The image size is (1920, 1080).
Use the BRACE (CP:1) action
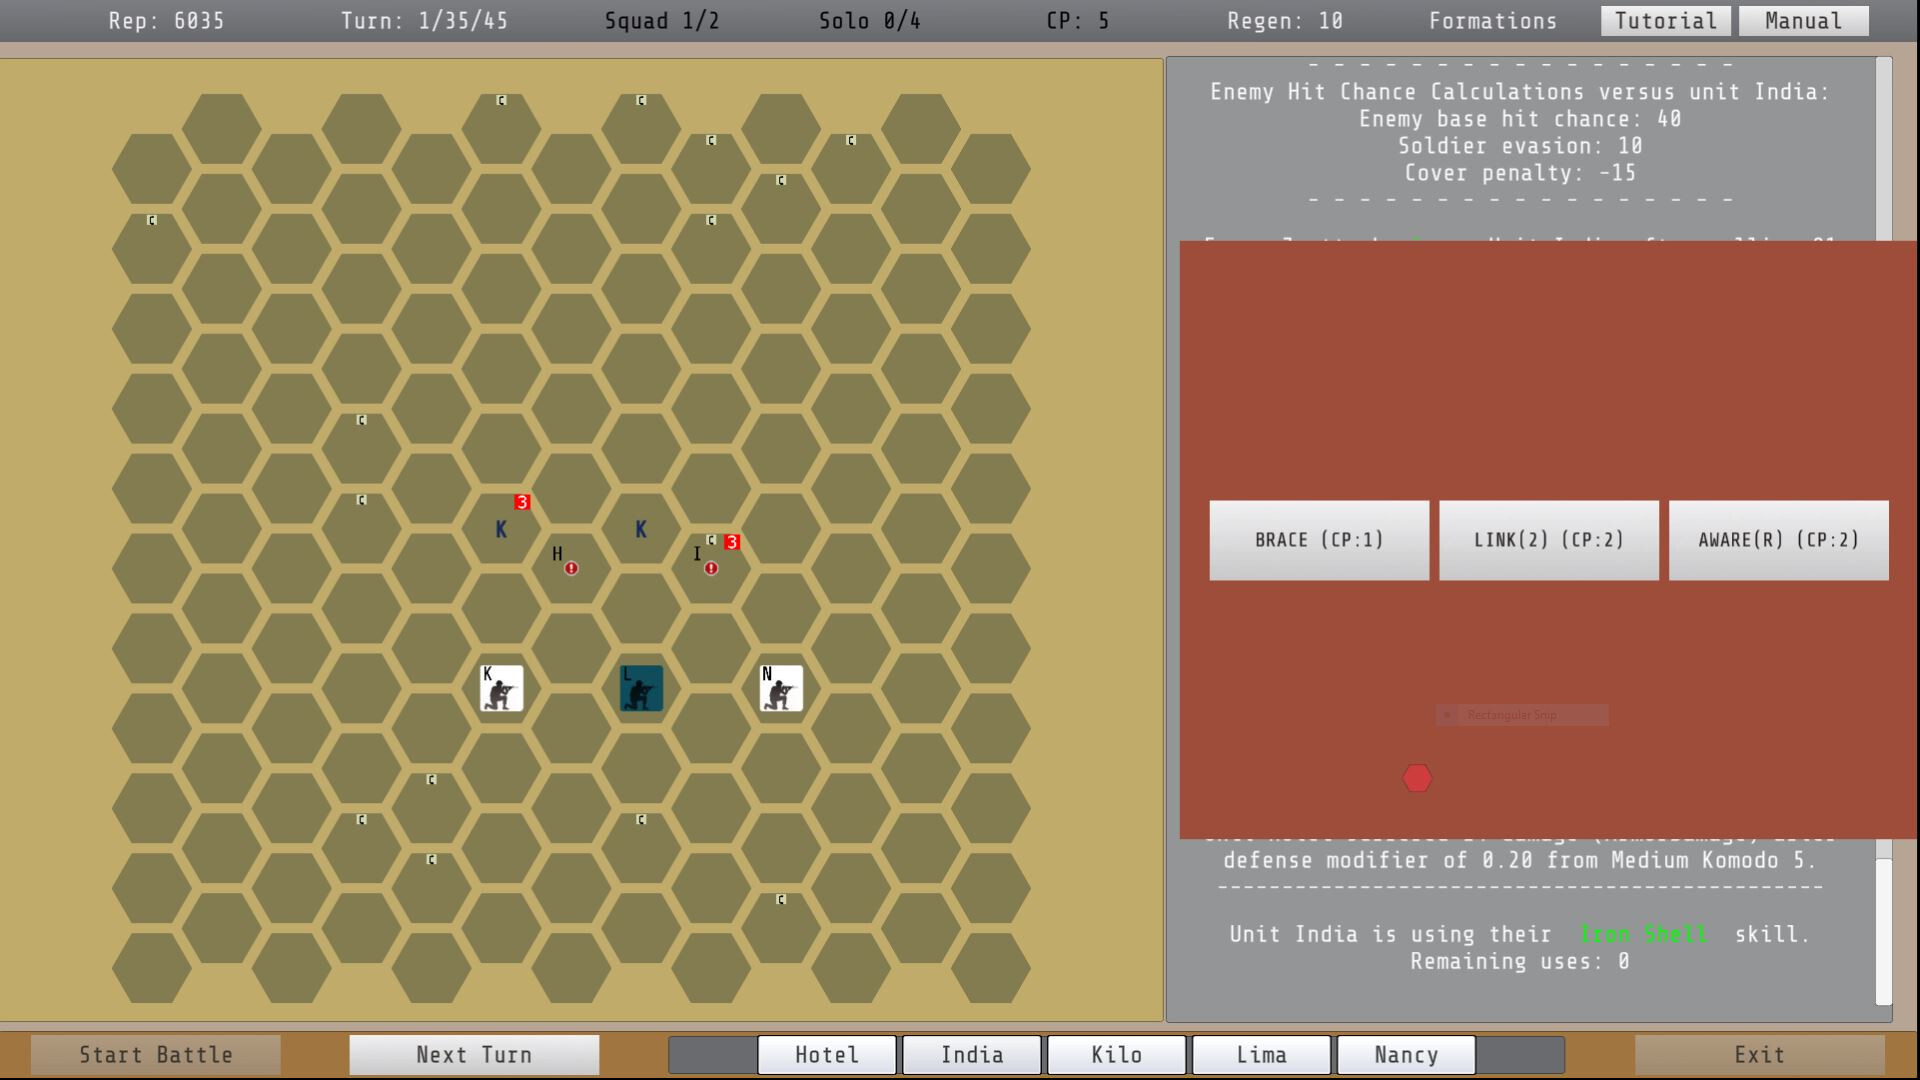[x=1319, y=540]
